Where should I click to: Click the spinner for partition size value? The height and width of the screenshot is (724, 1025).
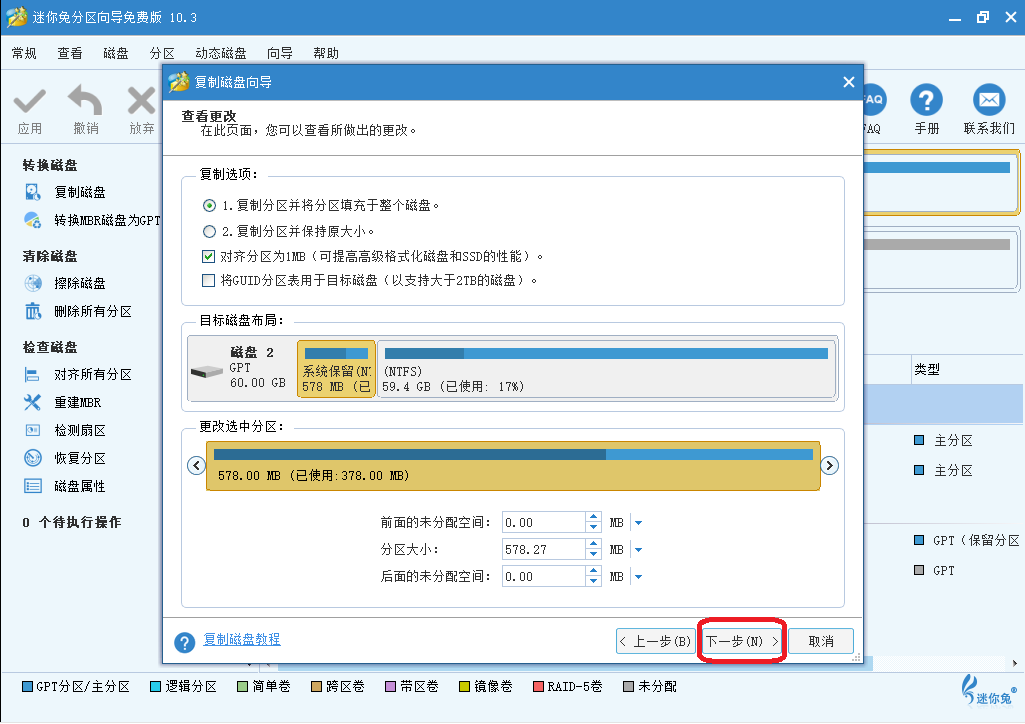coord(594,550)
